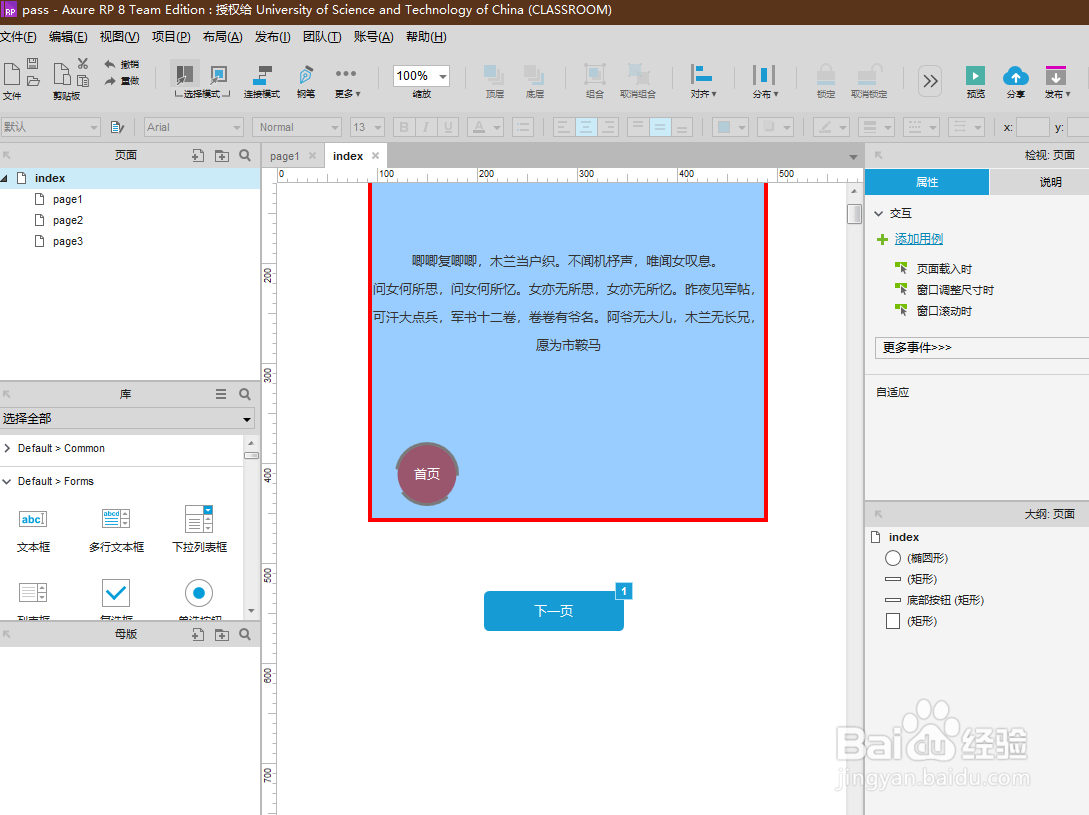This screenshot has height=815, width=1089.
Task: Activate the 连接模式 connector tool
Action: point(262,81)
